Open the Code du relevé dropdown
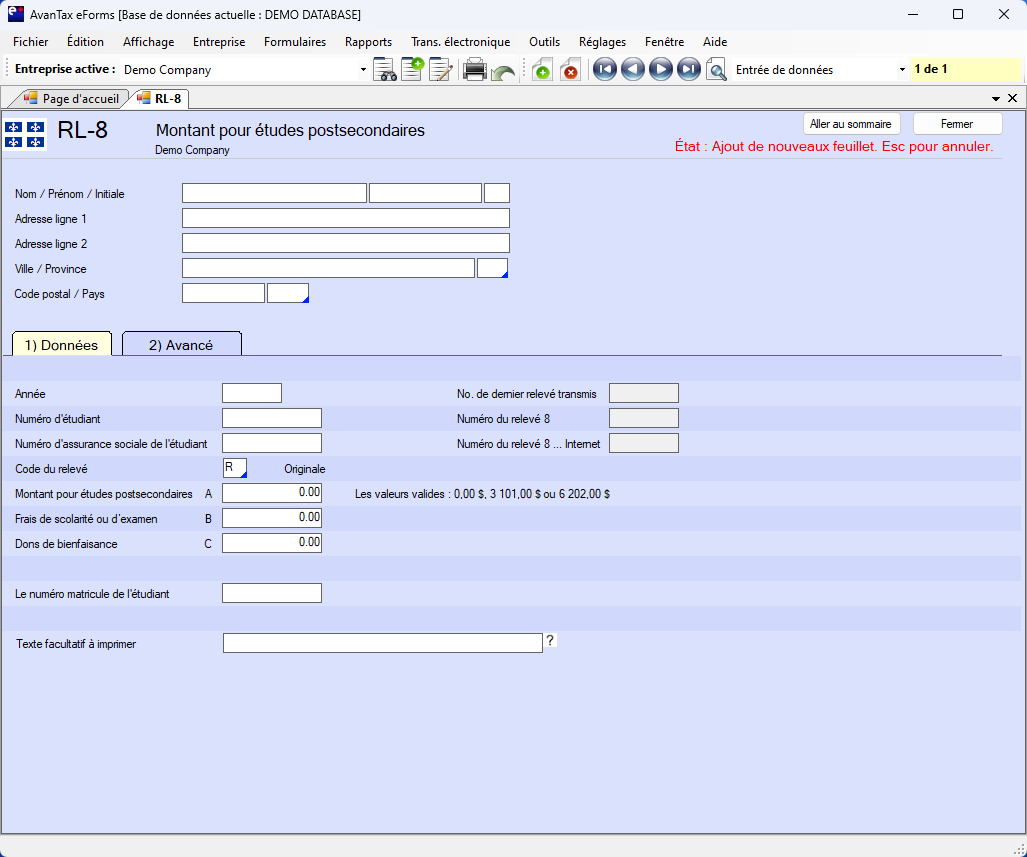 235,468
